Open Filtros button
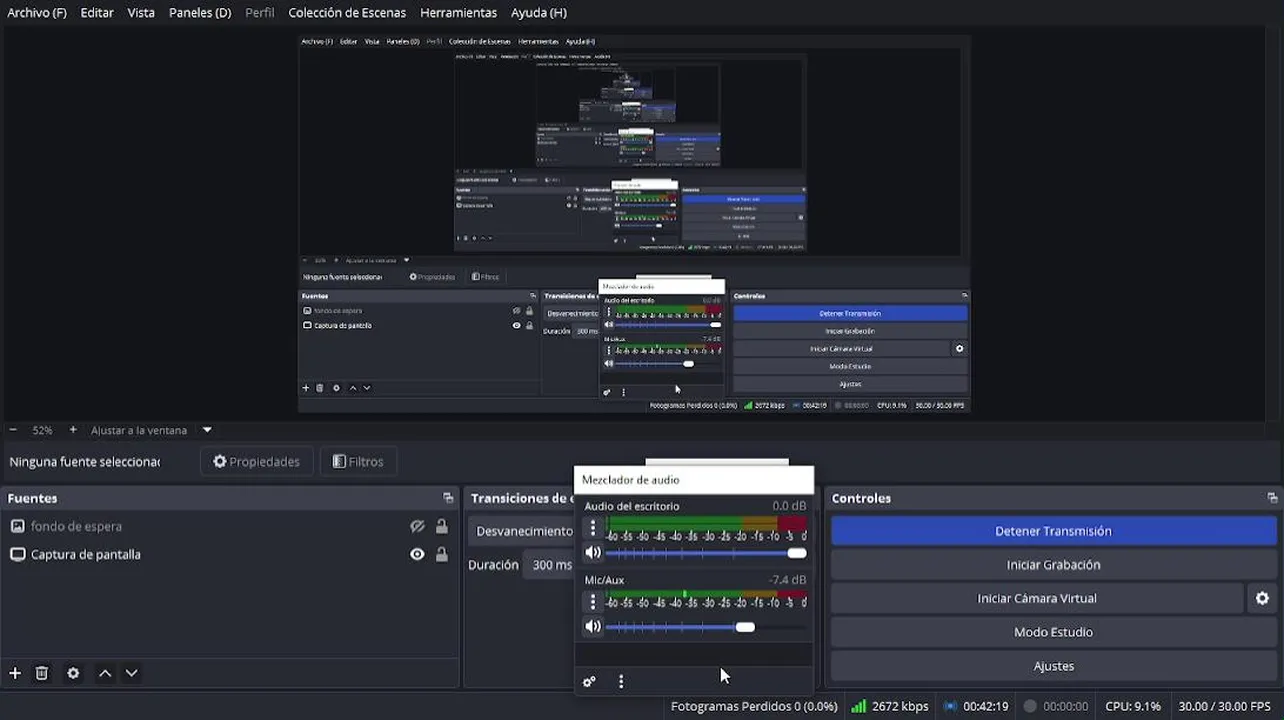Screen dimensions: 1284x720 pos(358,461)
